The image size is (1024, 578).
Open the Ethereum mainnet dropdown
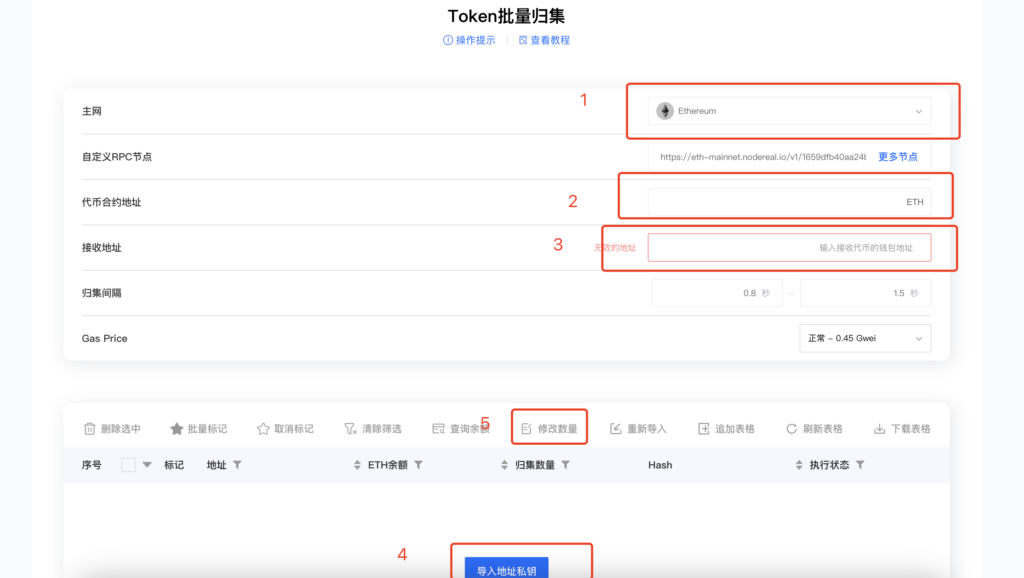tap(789, 111)
